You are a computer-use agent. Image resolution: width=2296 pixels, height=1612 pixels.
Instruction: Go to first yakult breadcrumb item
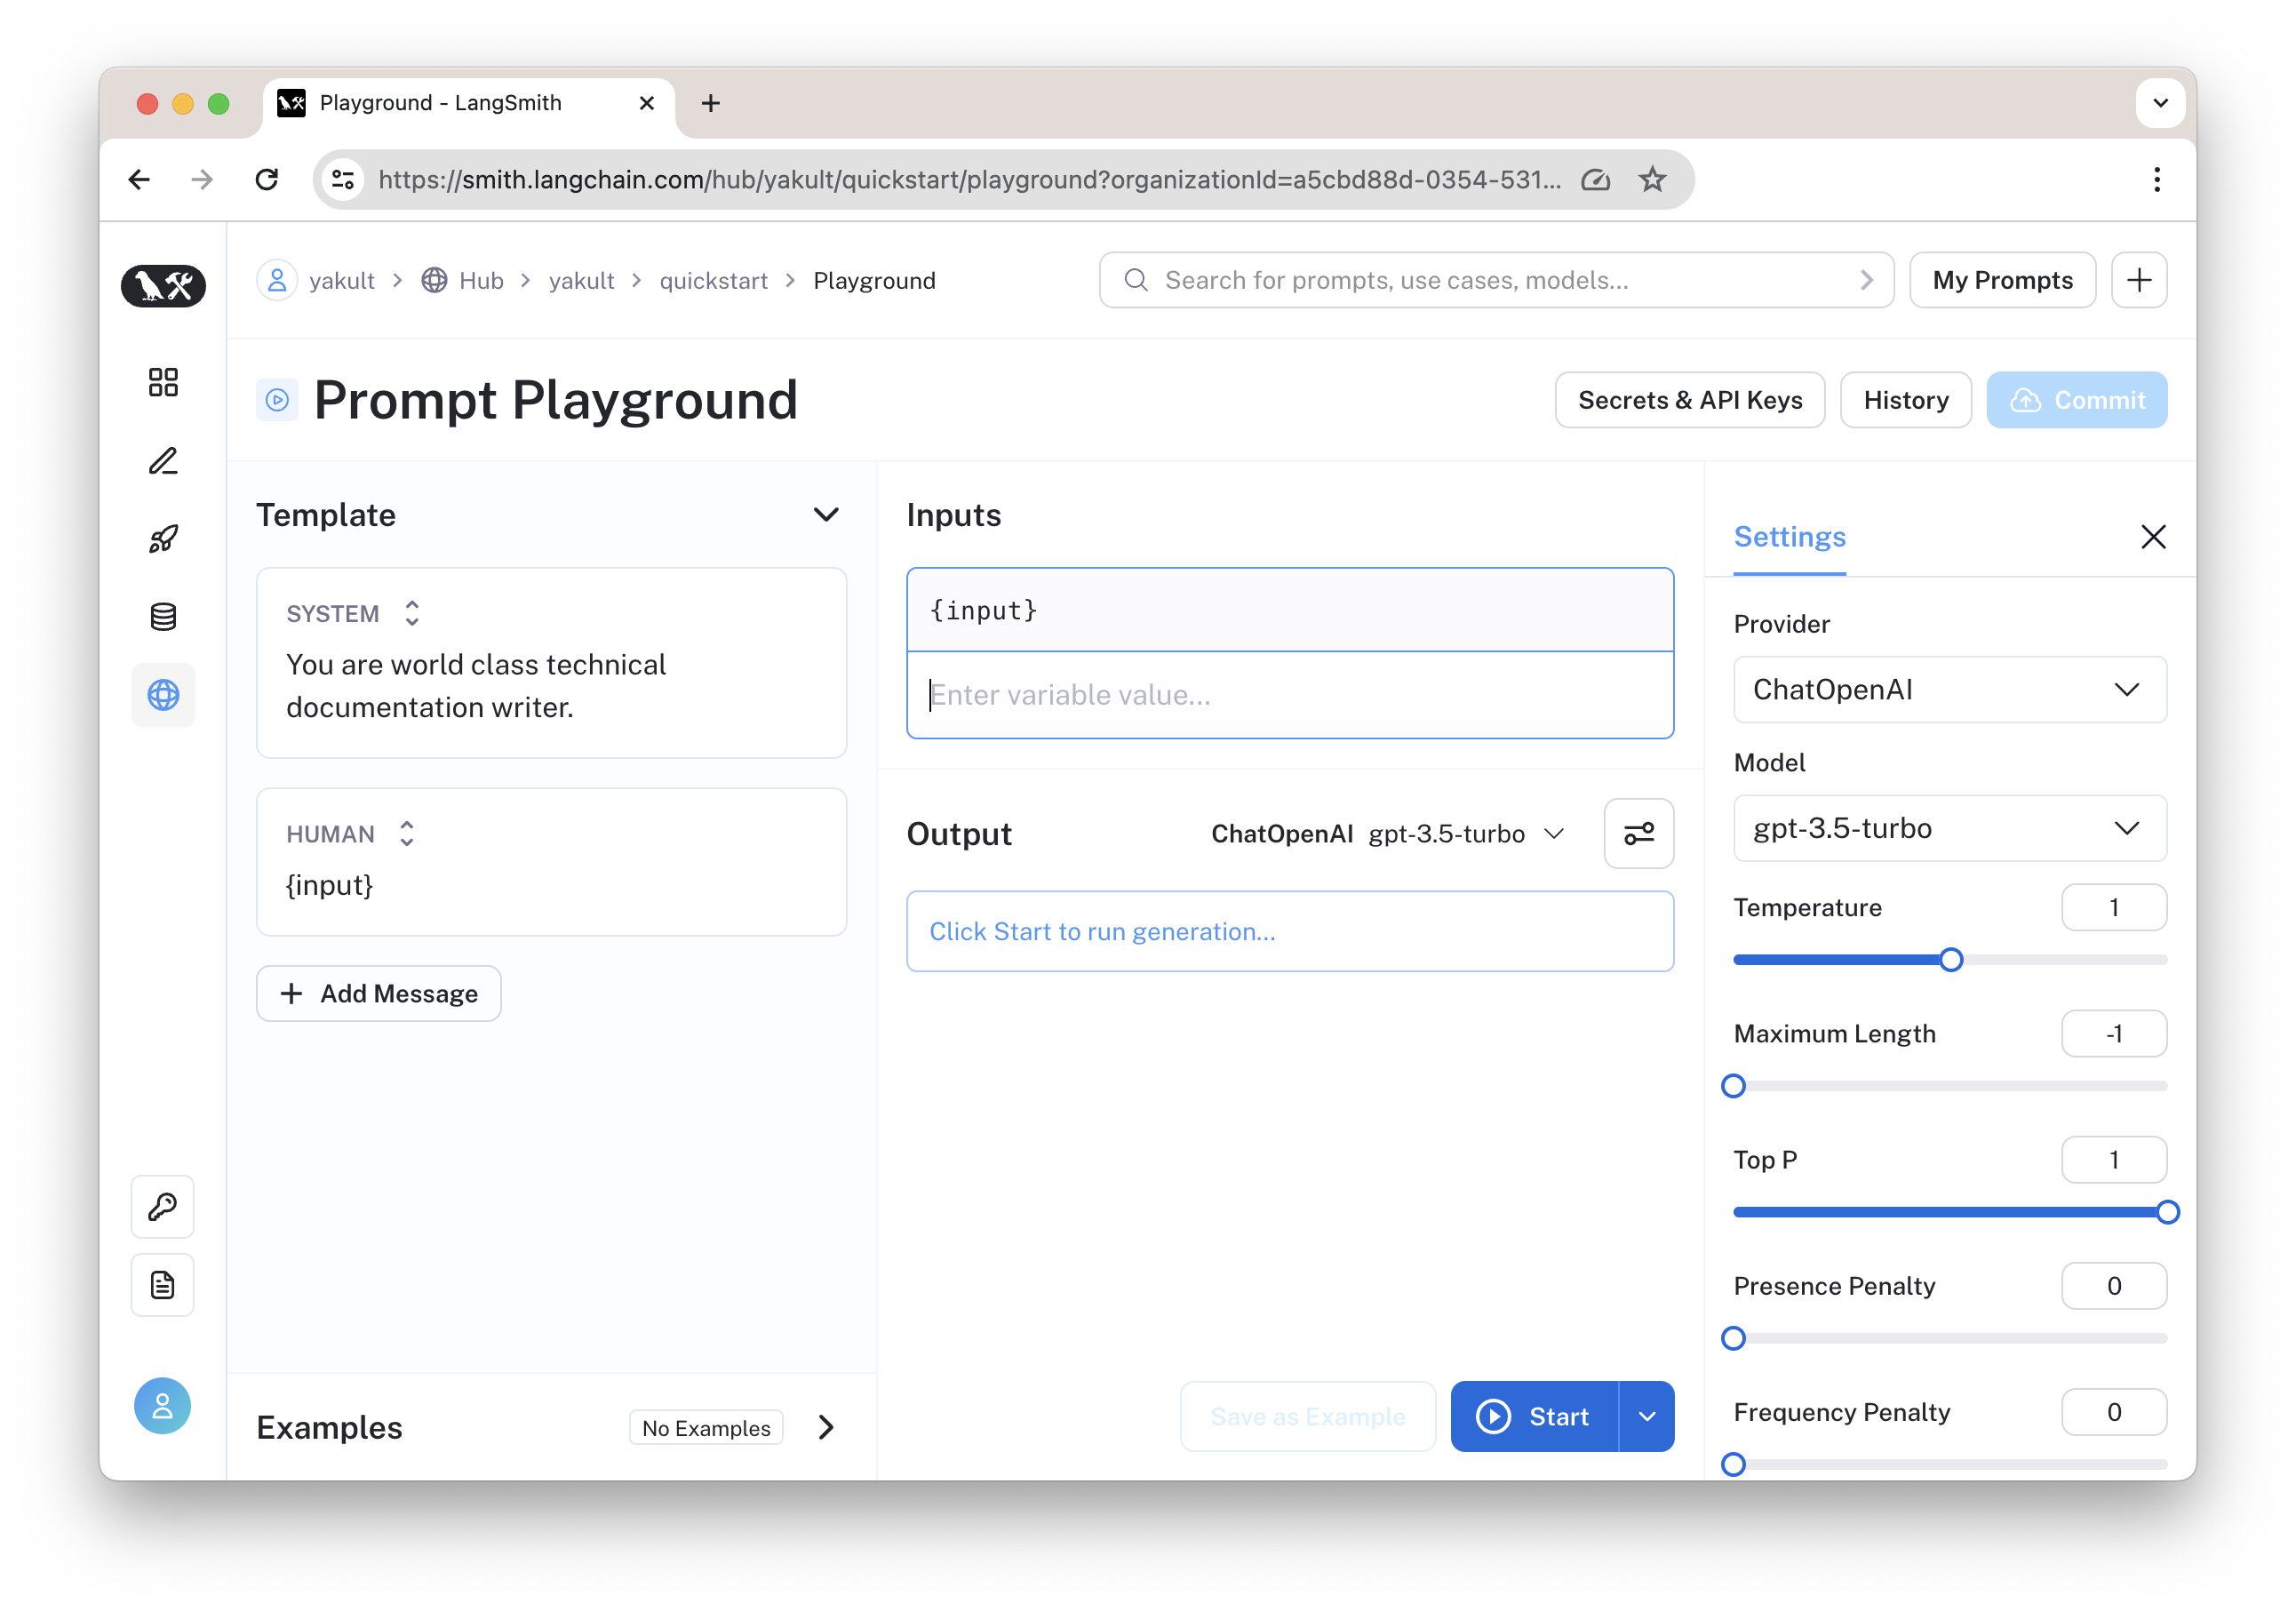click(341, 281)
